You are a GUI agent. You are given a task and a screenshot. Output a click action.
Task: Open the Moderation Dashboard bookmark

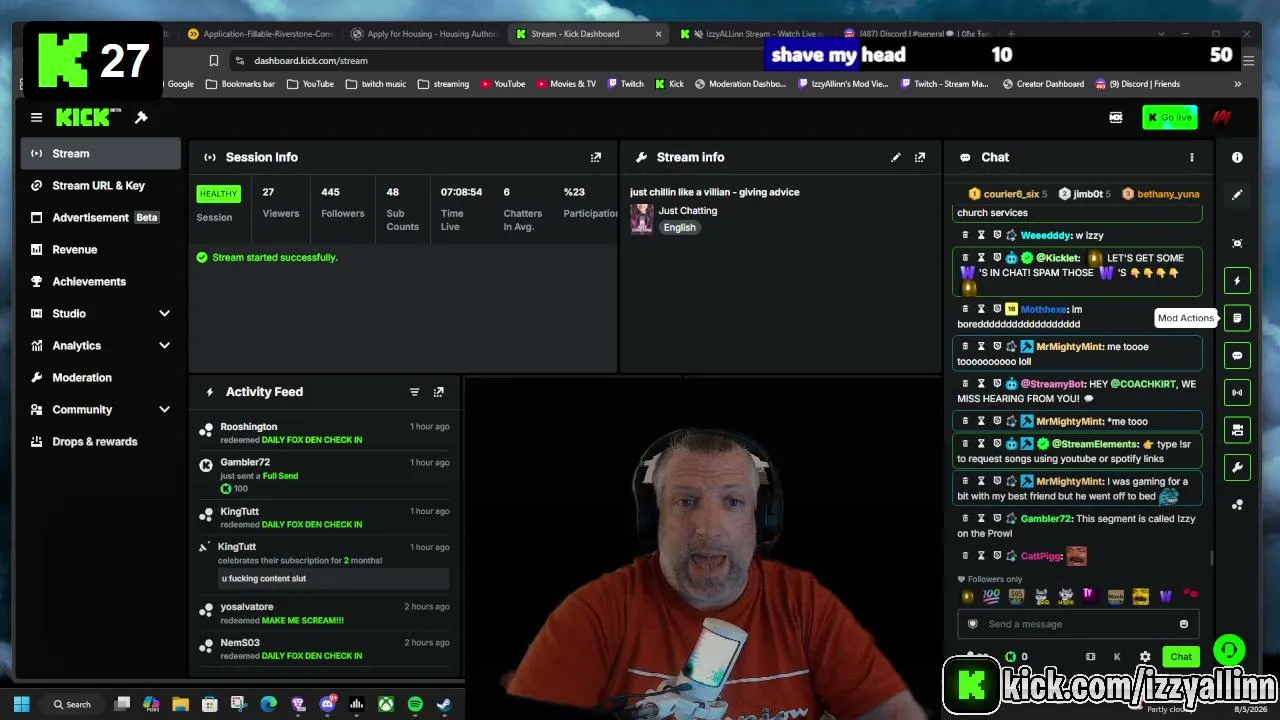coord(741,84)
